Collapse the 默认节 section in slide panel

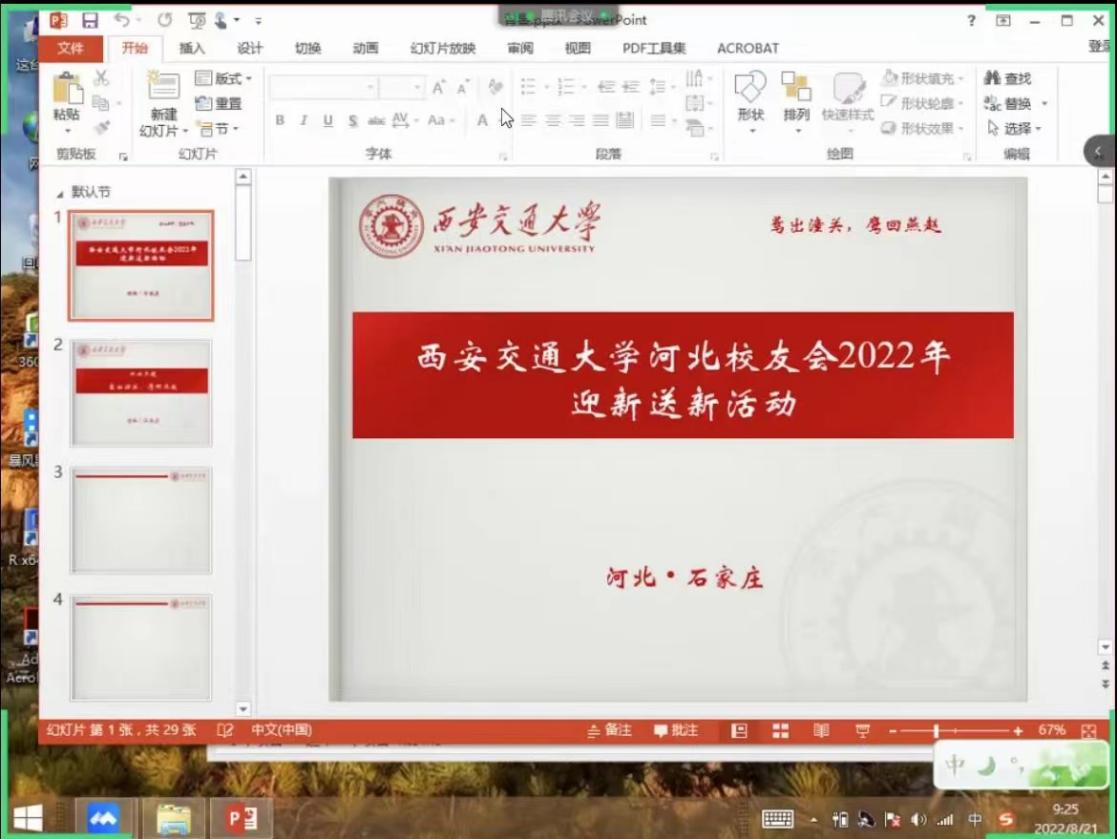(61, 192)
